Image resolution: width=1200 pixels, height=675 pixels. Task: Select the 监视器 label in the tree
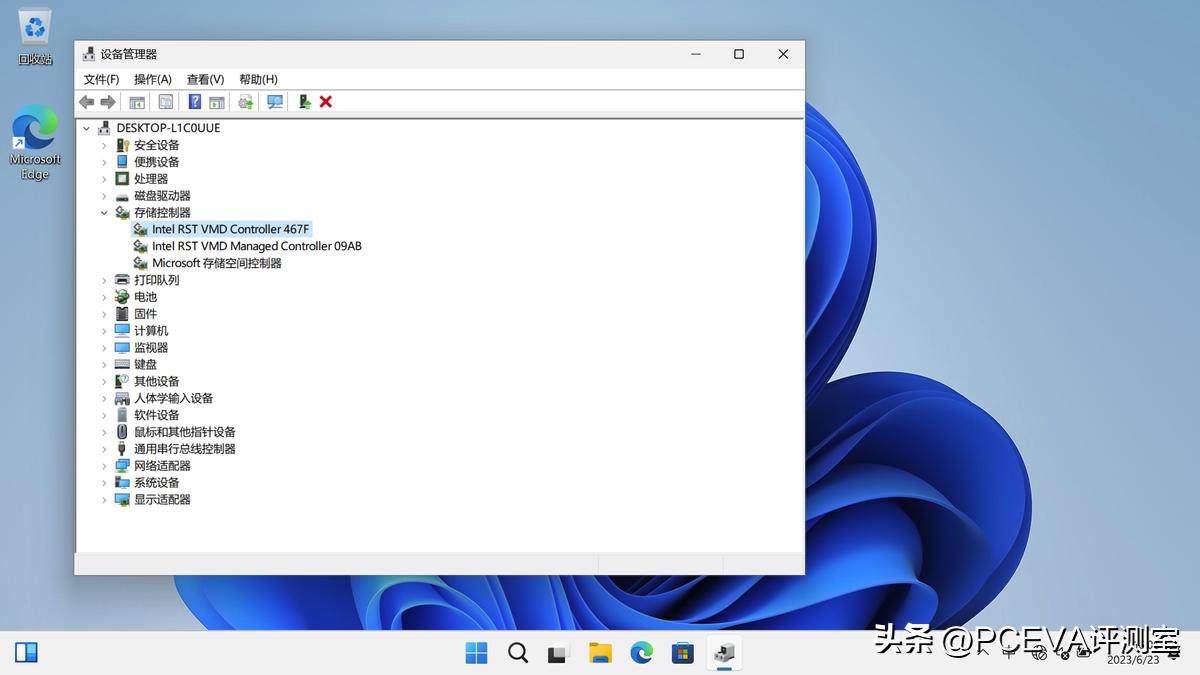point(151,348)
